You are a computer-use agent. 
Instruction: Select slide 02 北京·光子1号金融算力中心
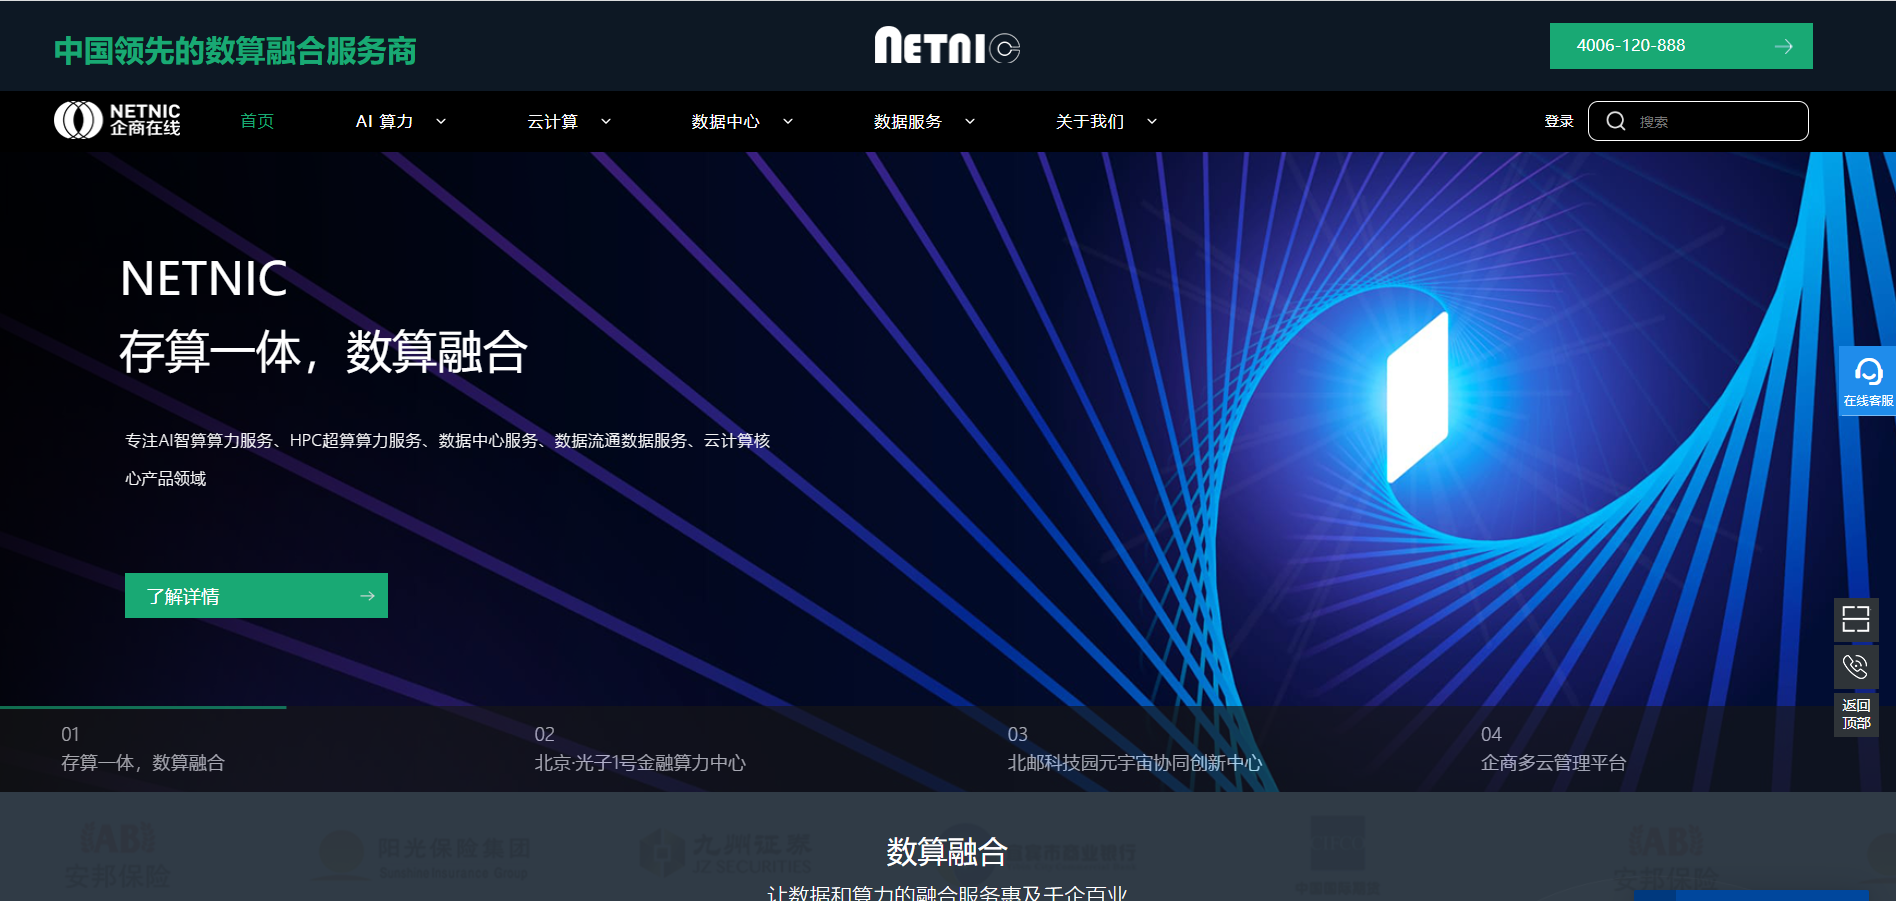(640, 749)
